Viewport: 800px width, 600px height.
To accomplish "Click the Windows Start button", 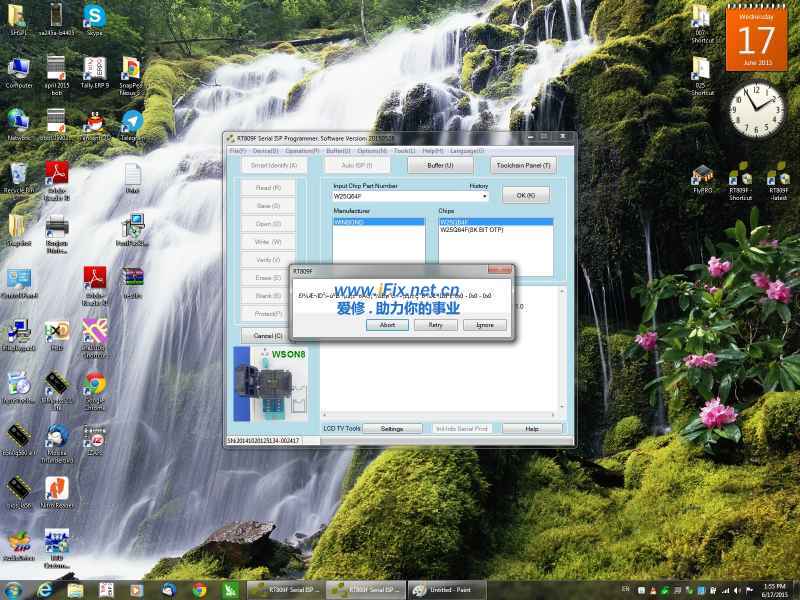I will 14,590.
